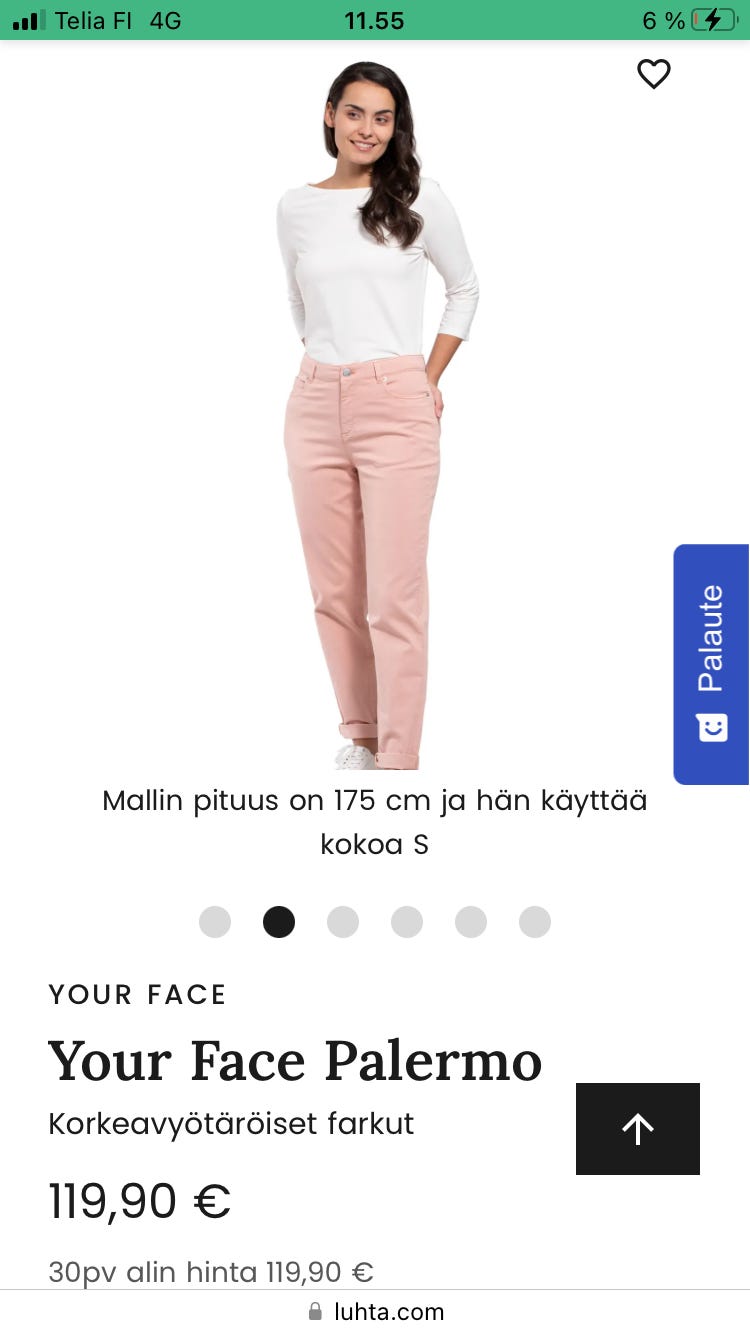Tap the smiley icon on Palaute tab
This screenshot has height=1334, width=750.
(x=711, y=728)
